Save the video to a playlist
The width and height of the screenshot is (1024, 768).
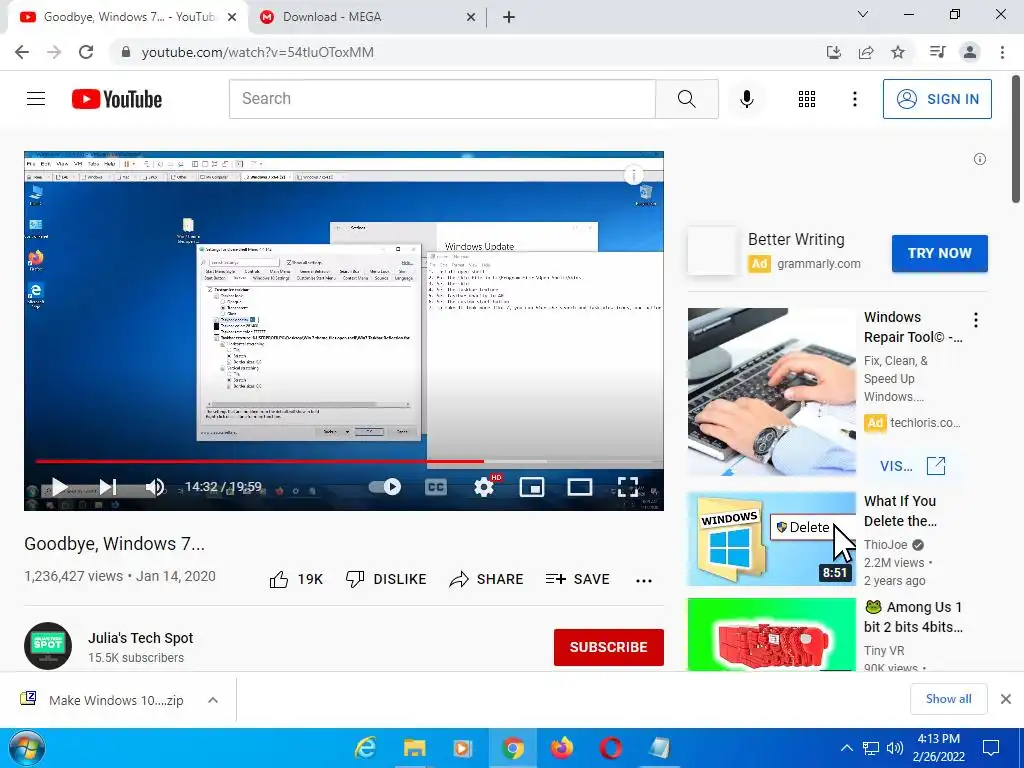[577, 579]
